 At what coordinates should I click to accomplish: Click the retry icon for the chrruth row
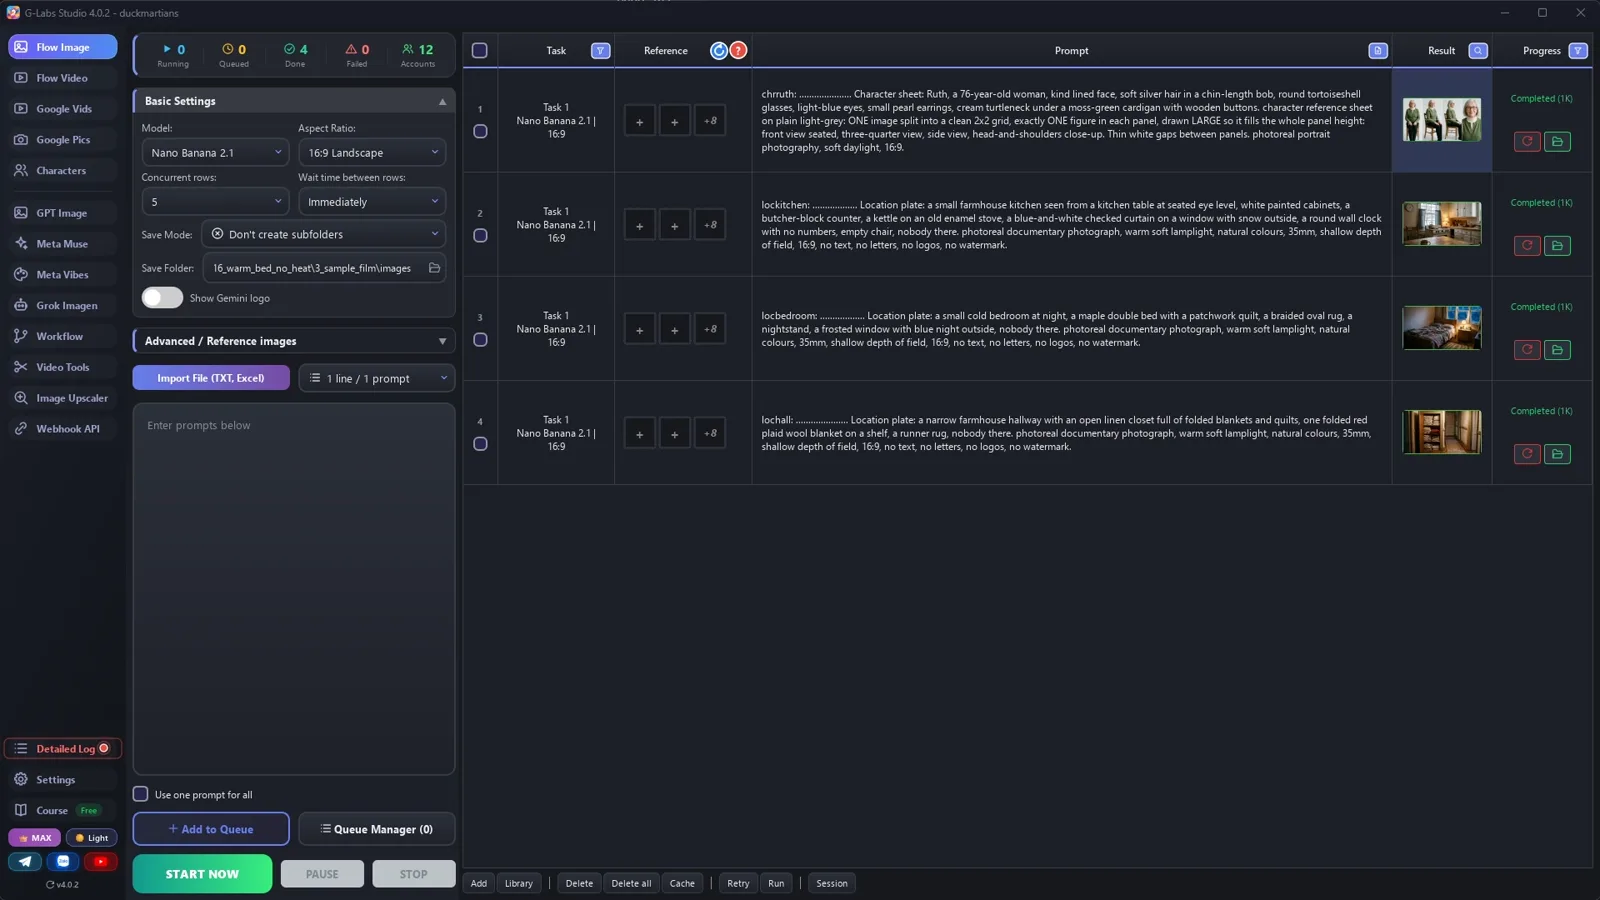1527,142
